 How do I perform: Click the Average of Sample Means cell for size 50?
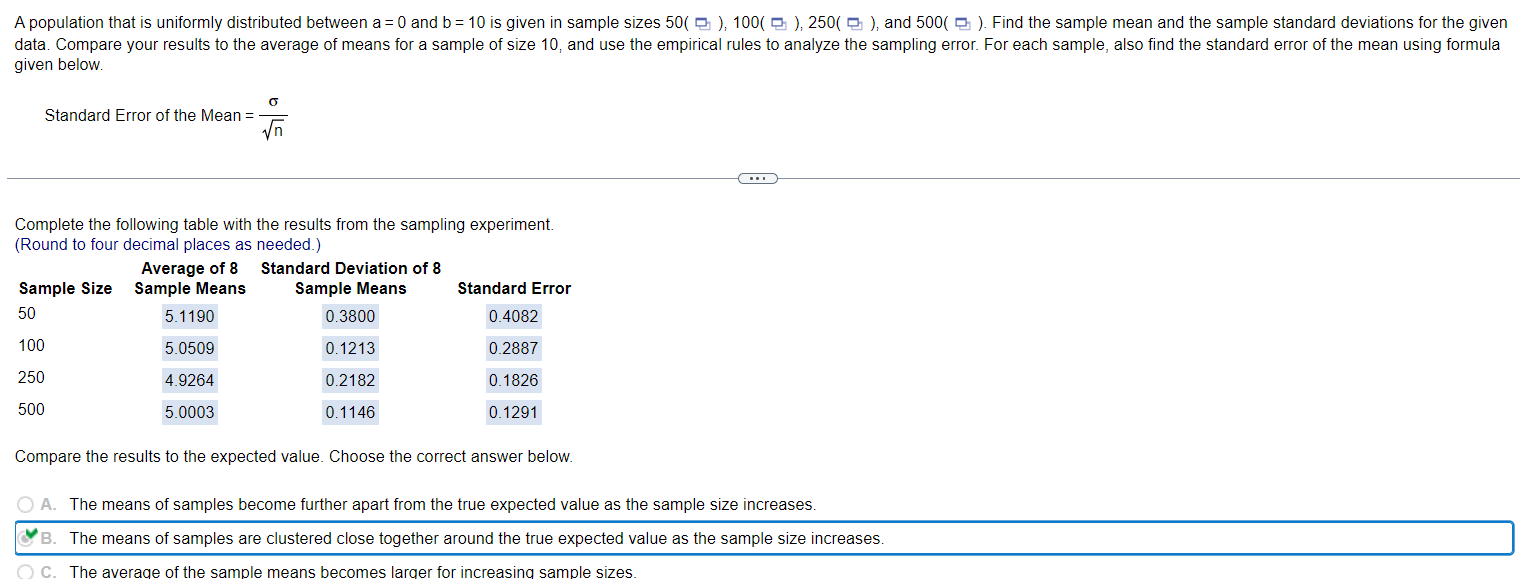pos(190,316)
